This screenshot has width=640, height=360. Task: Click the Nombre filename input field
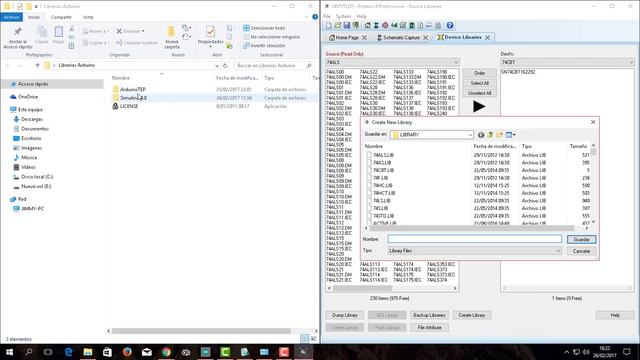[474, 239]
